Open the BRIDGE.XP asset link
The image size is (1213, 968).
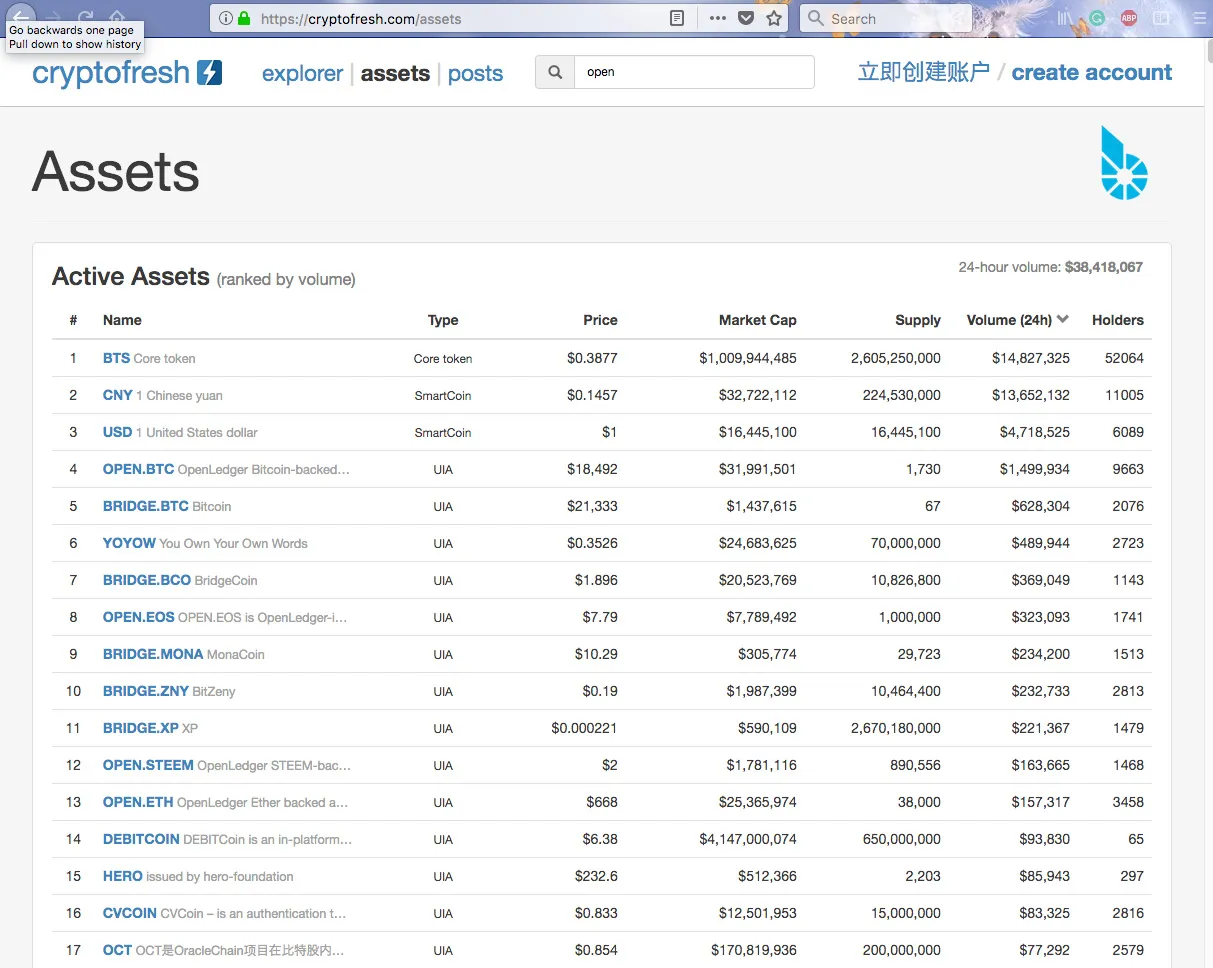141,728
